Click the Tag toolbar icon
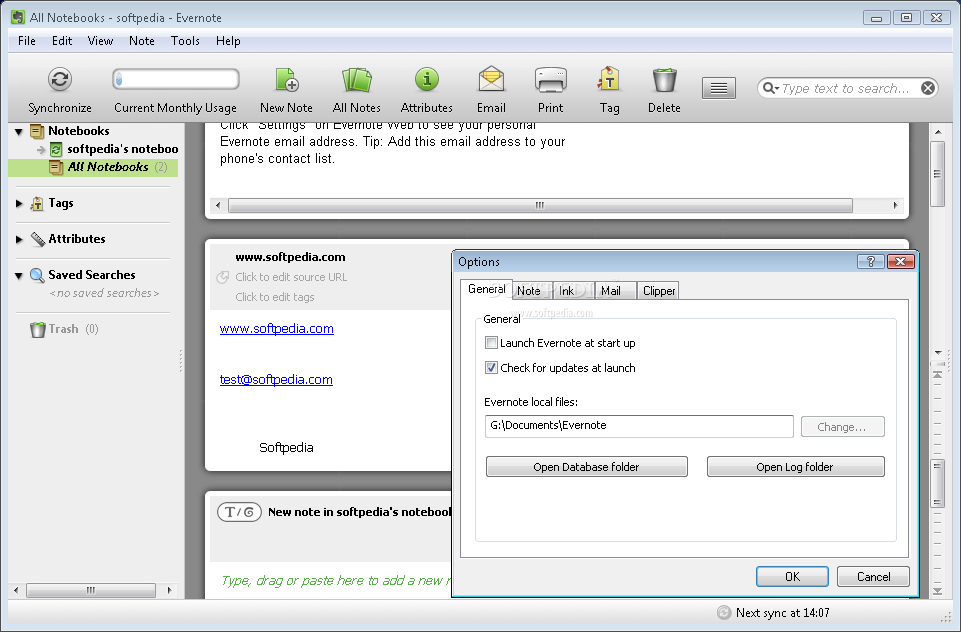The height and width of the screenshot is (632, 961). coord(609,80)
